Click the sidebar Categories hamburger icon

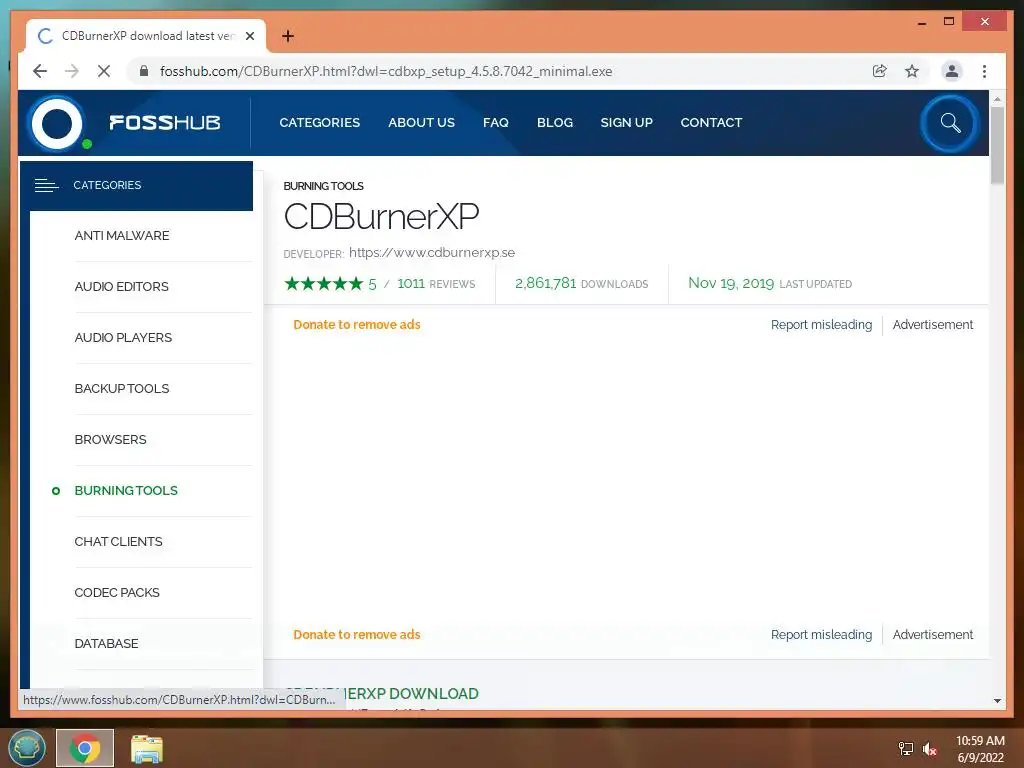[46, 185]
